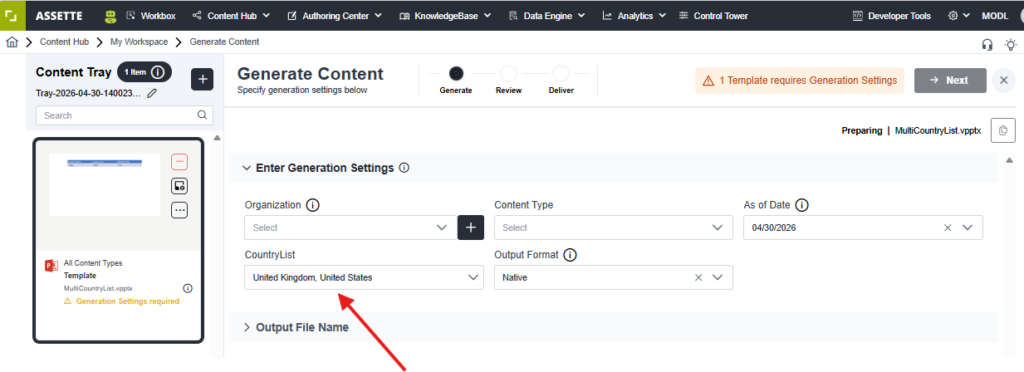The image size is (1024, 372).
Task: Select the Generate step circle
Action: pos(456,74)
